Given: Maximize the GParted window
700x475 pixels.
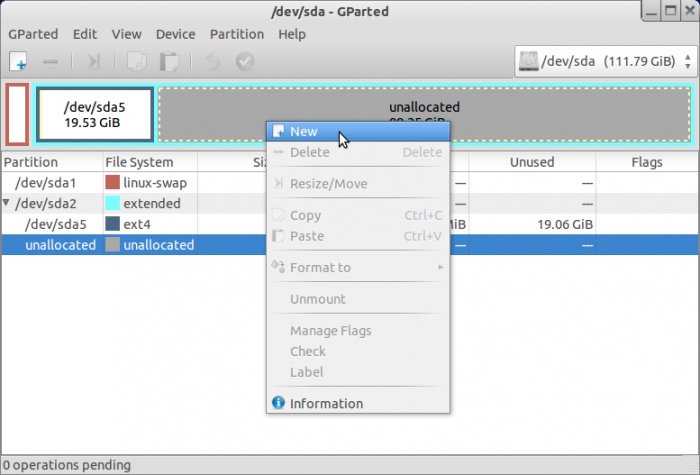Looking at the screenshot, I should (671, 11).
